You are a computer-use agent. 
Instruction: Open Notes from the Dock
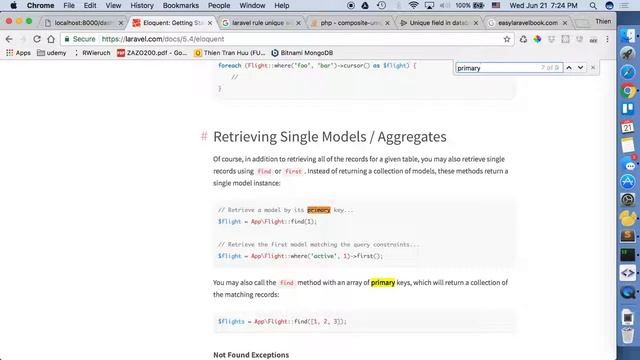(628, 145)
